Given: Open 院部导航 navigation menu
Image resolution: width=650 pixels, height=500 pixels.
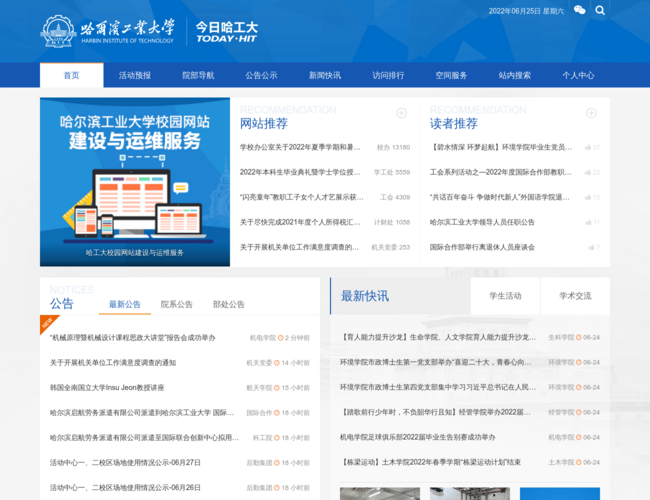Looking at the screenshot, I should pos(198,75).
